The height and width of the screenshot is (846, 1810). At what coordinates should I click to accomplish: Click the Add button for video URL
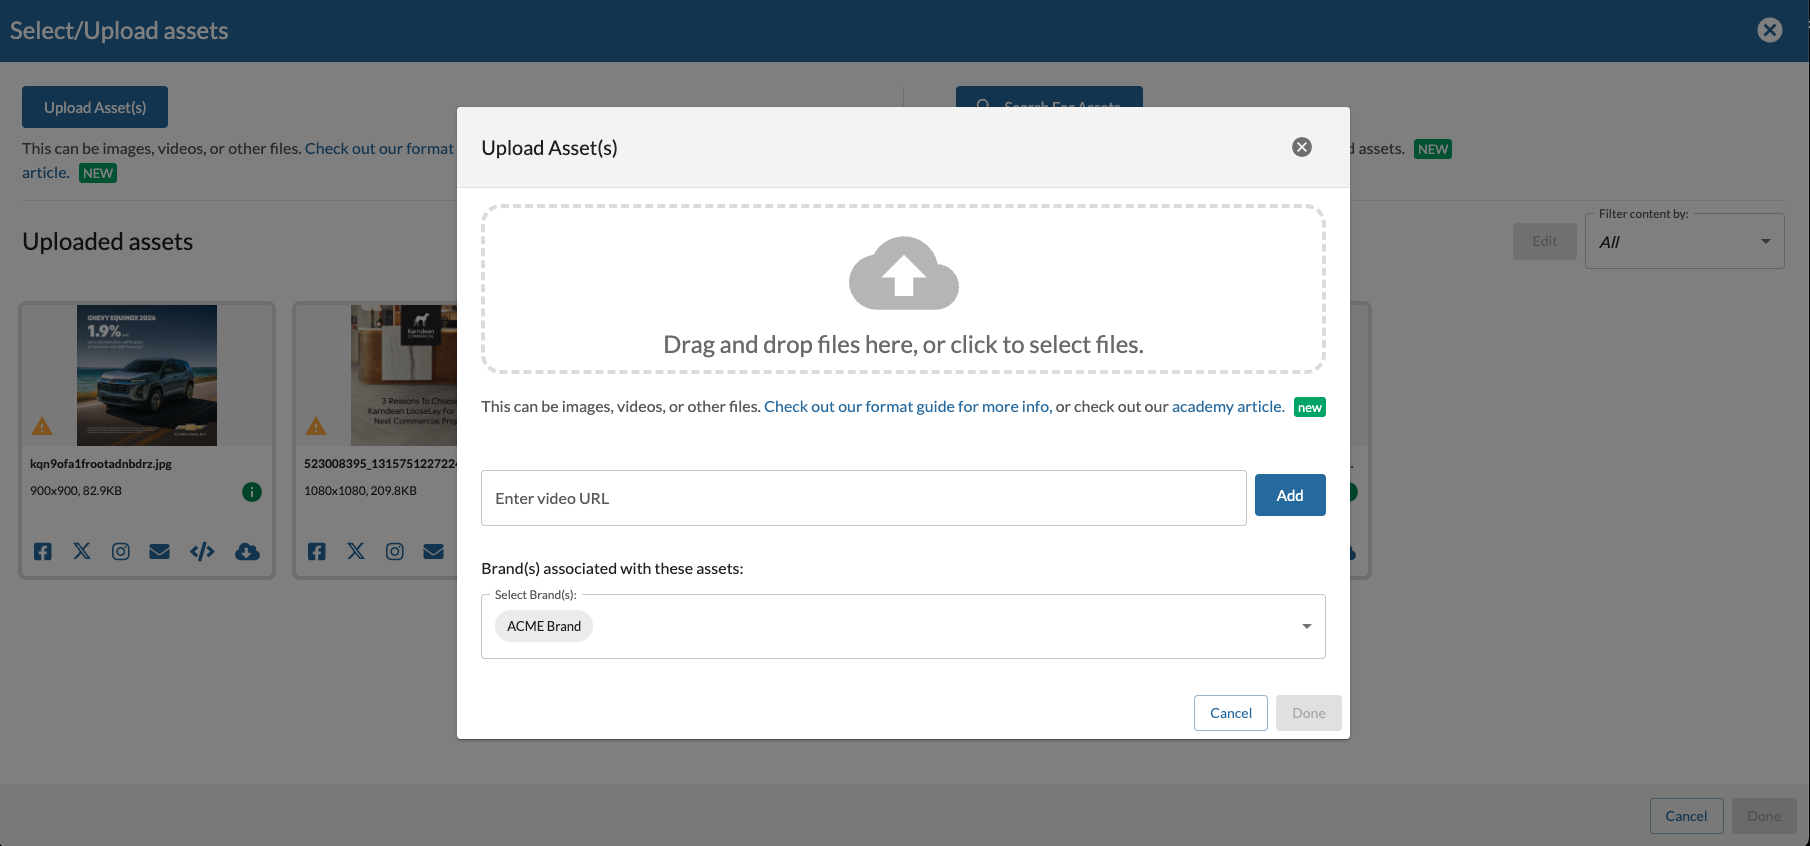coord(1290,495)
